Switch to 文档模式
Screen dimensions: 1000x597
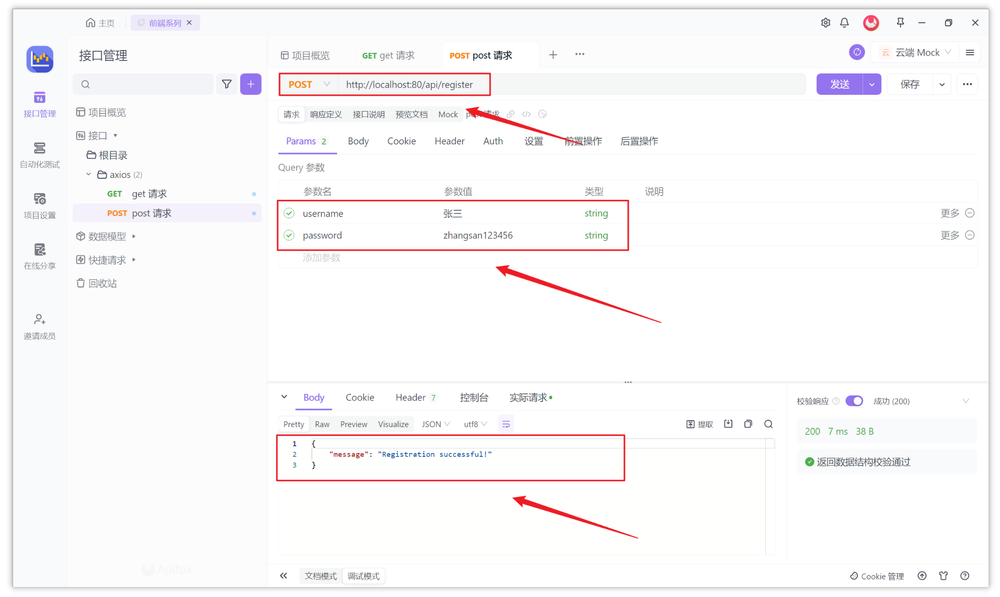coord(321,576)
